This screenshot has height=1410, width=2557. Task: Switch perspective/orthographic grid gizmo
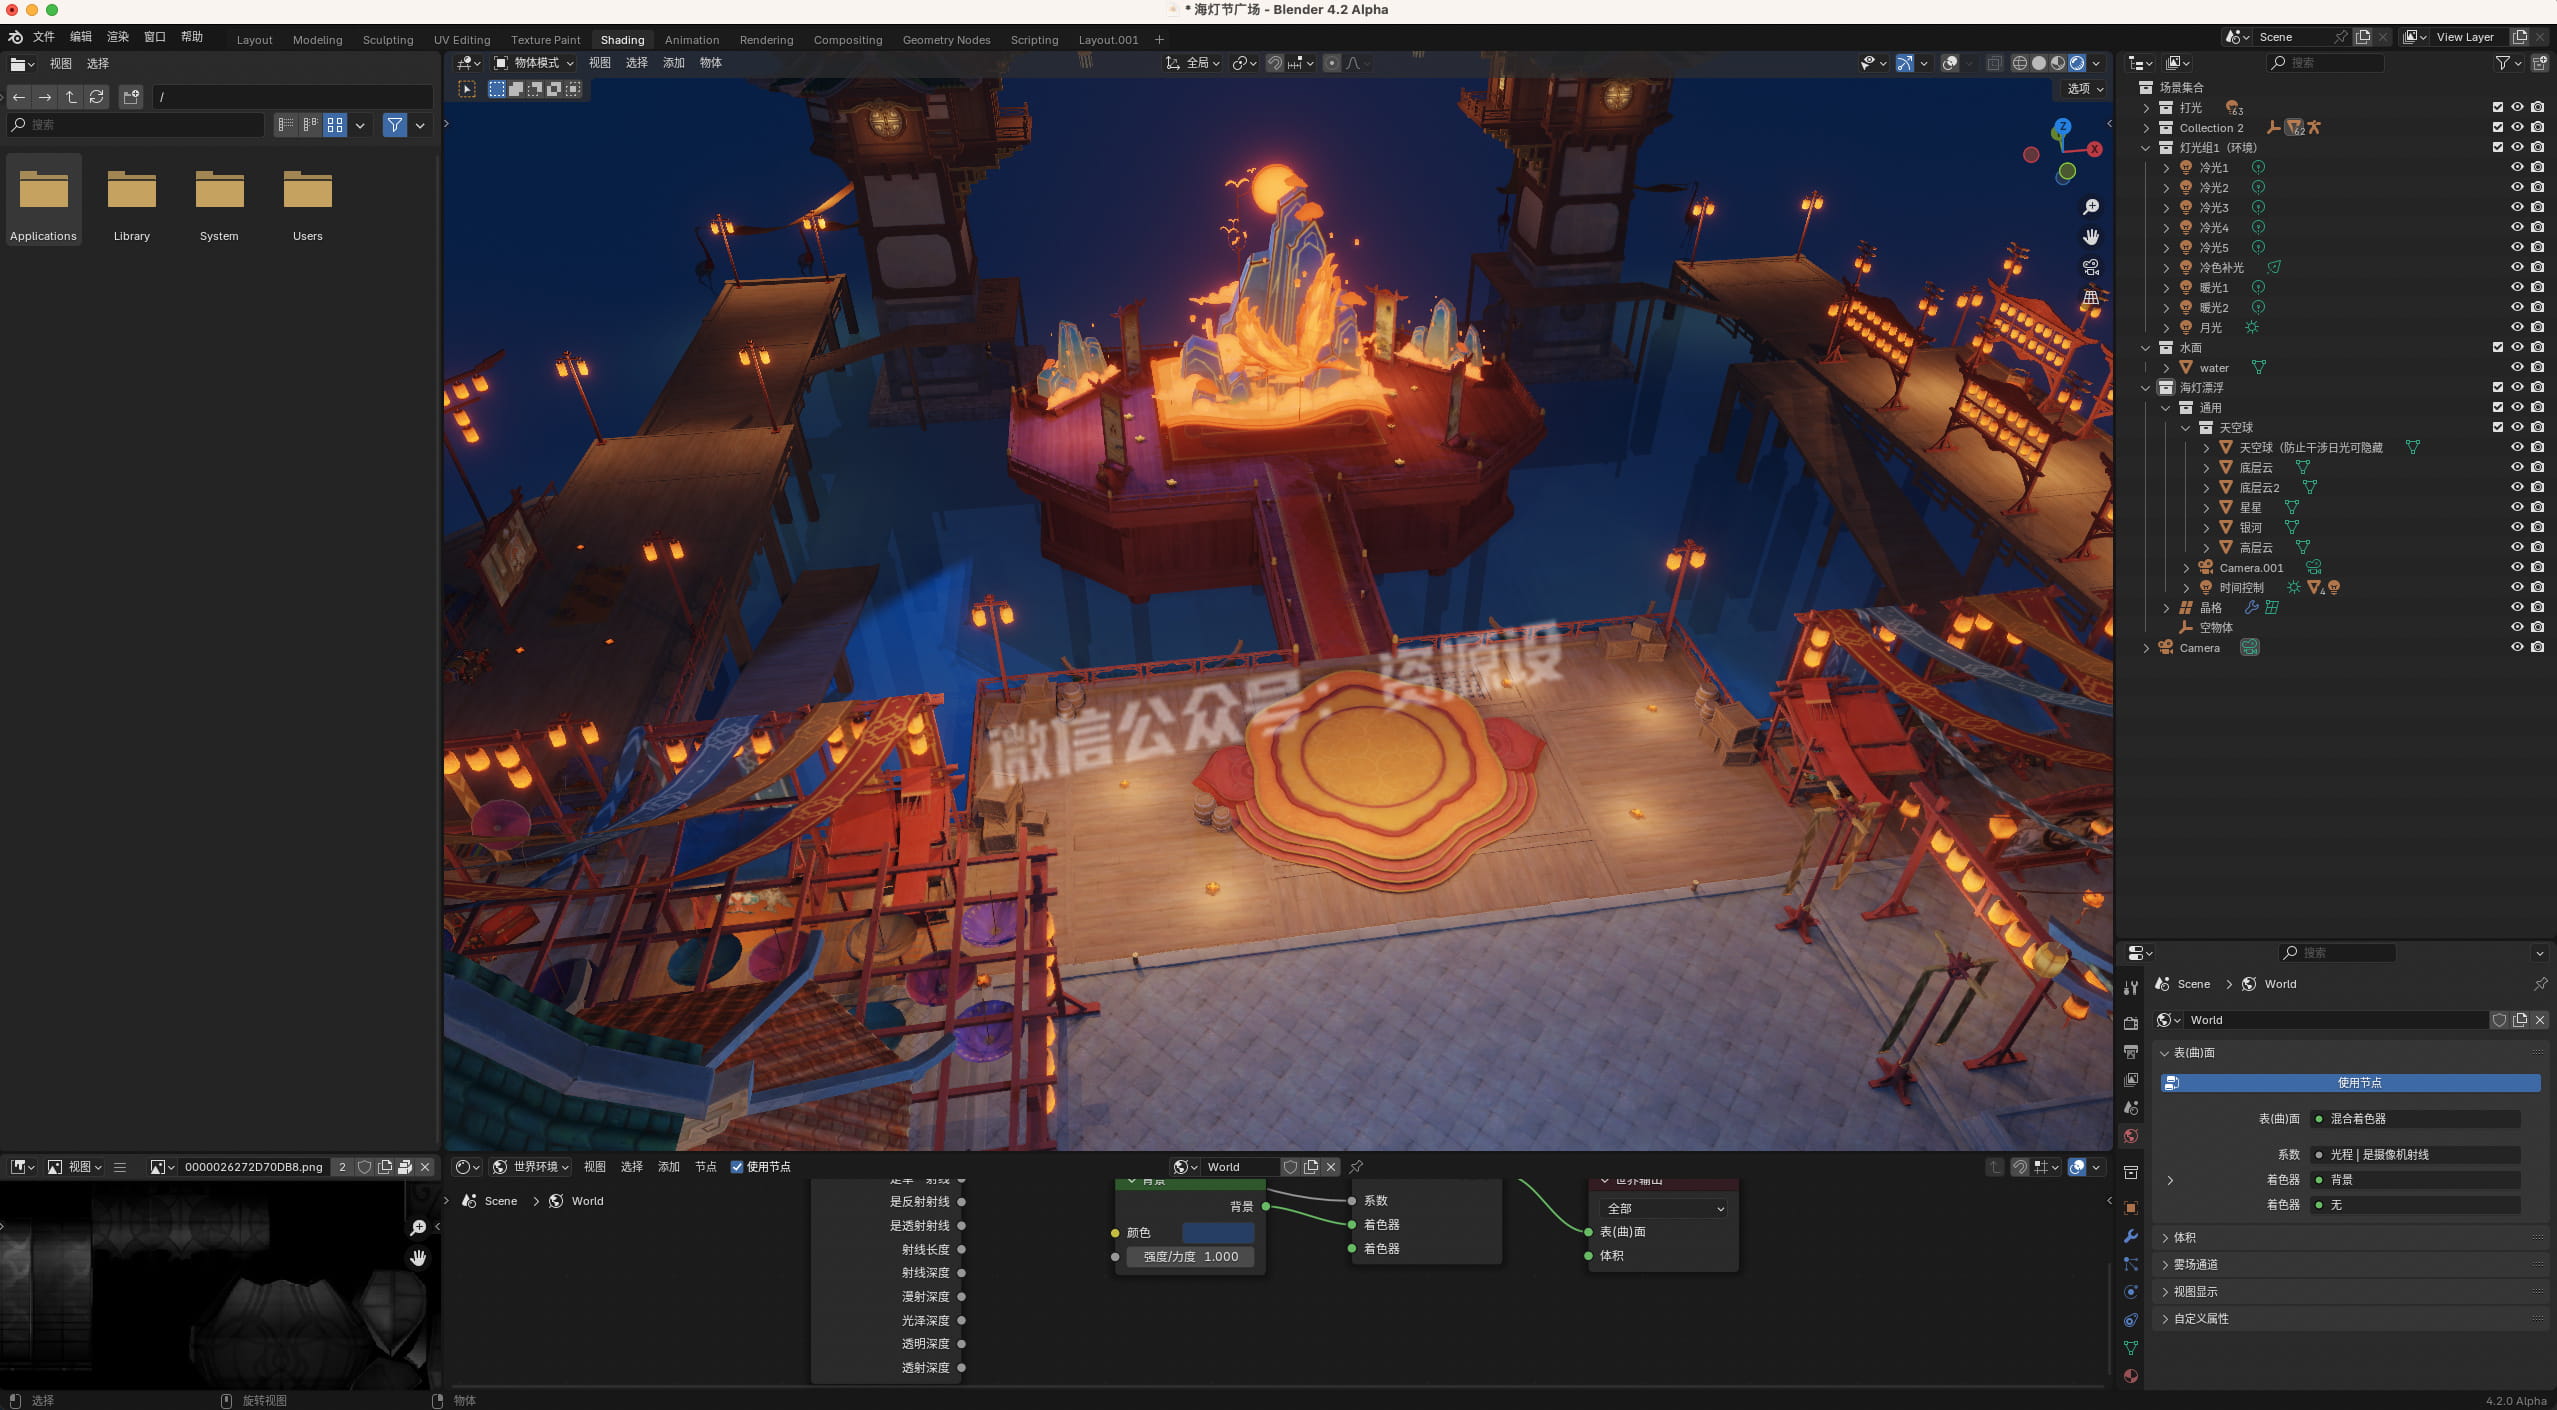click(x=2091, y=298)
